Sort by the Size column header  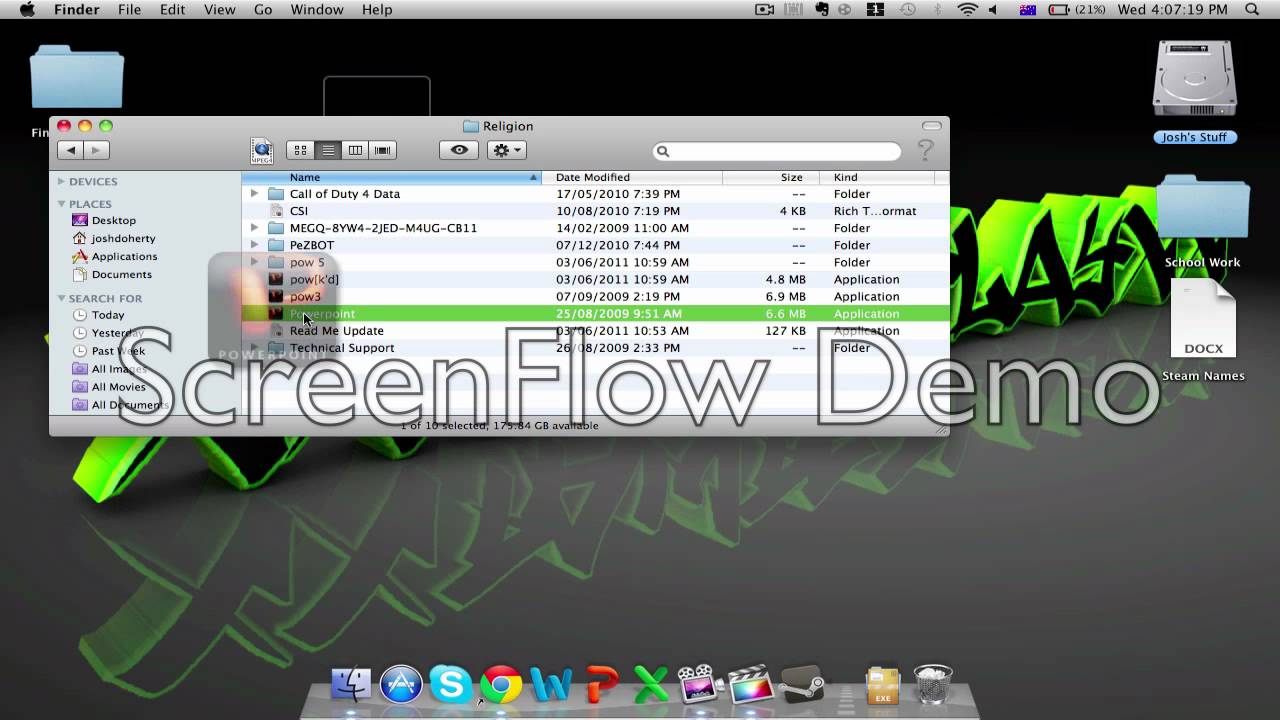tap(771, 177)
